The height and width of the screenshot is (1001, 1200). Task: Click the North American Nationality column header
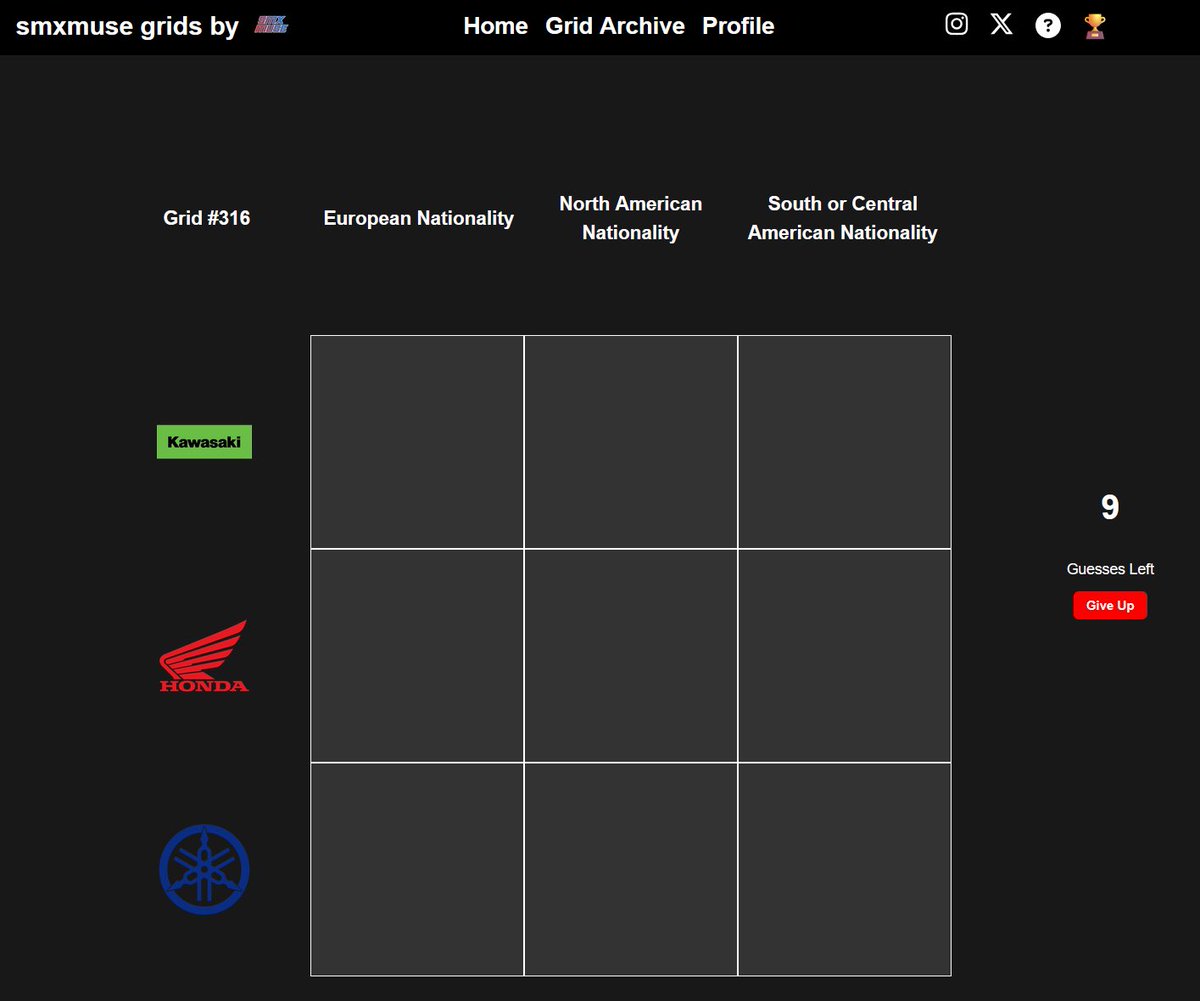[631, 218]
